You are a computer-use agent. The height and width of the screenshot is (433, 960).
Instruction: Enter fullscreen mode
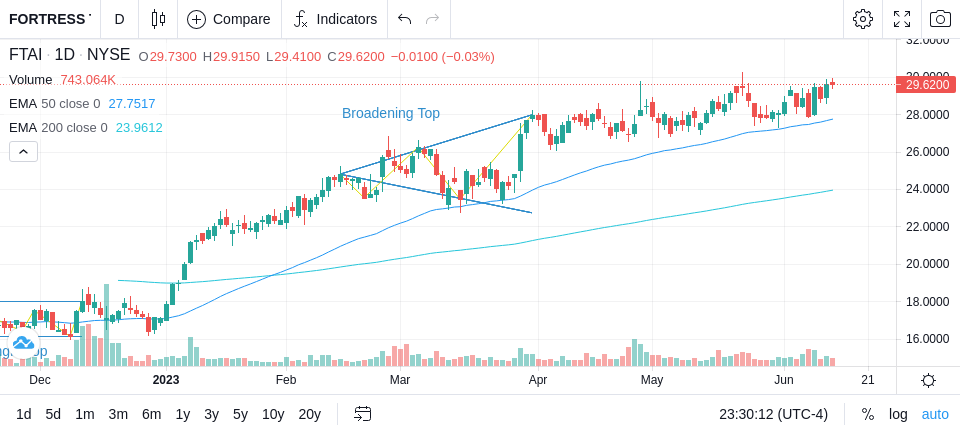(902, 19)
